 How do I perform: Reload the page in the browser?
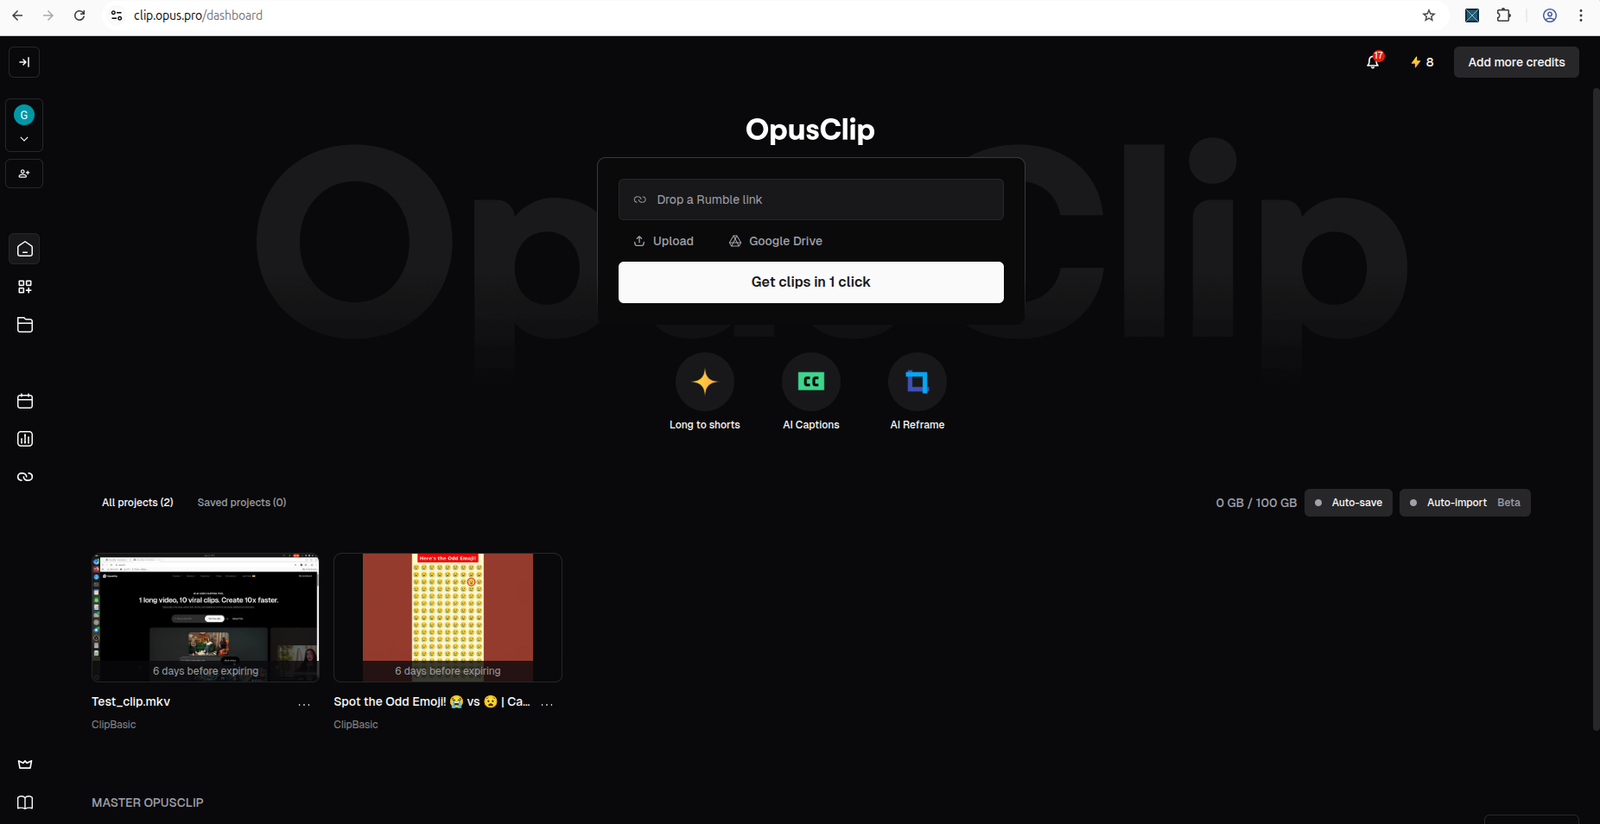(x=80, y=15)
